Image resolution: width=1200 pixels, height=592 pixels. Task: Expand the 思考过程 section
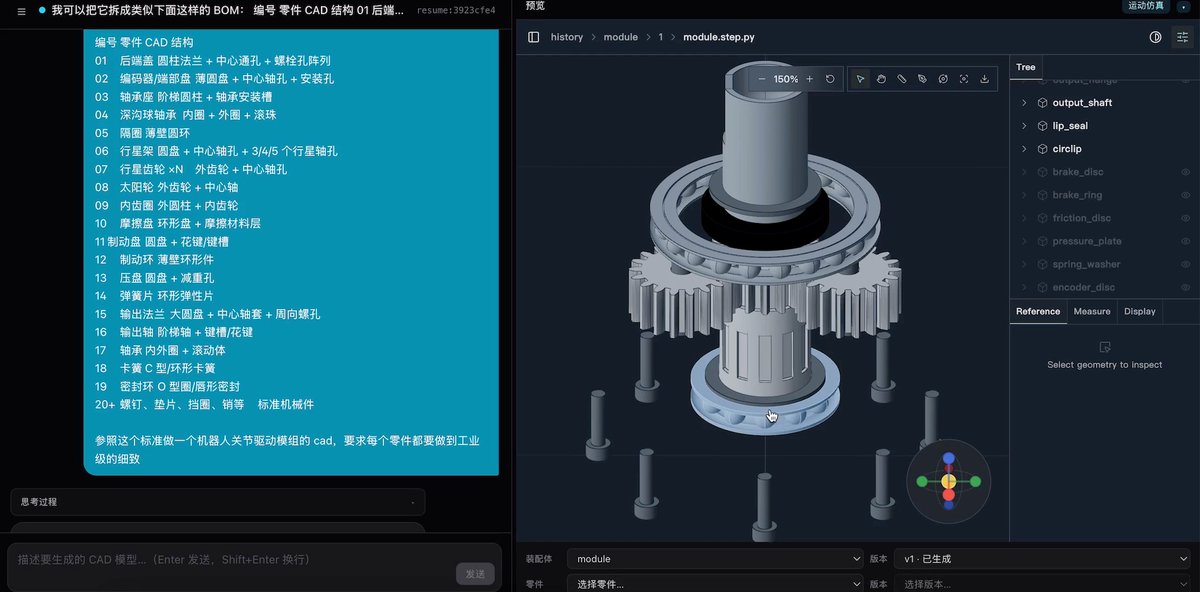(x=218, y=502)
